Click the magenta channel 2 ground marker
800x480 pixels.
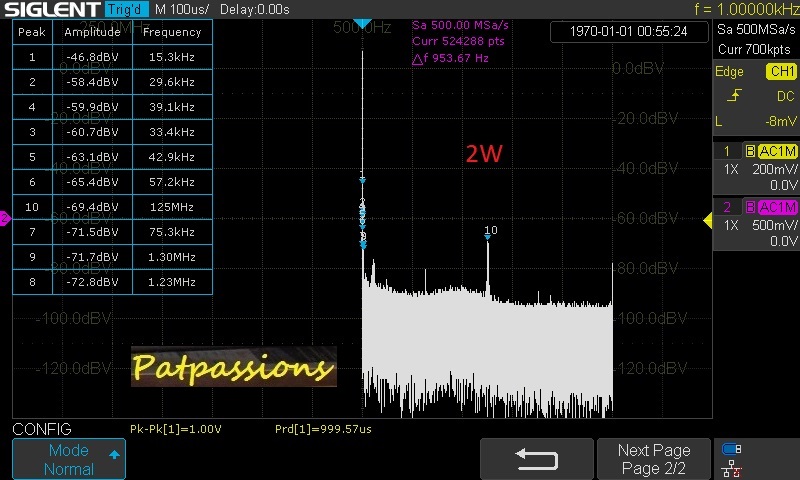(4, 218)
